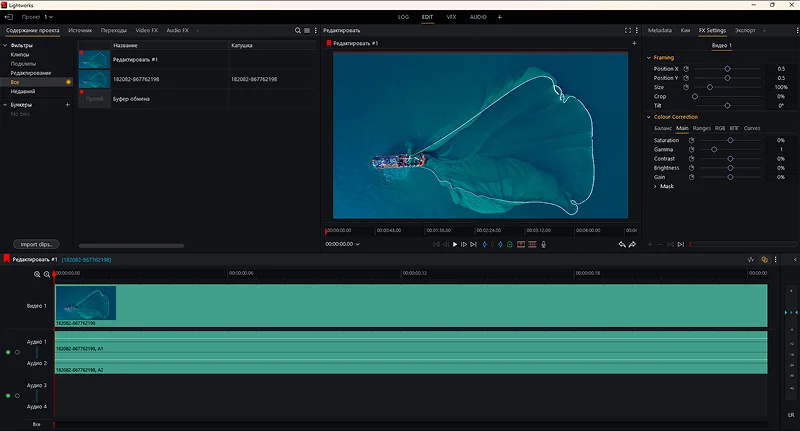800x431 pixels.
Task: Toggle keyframe stopwatch for Contrast
Action: [x=691, y=159]
